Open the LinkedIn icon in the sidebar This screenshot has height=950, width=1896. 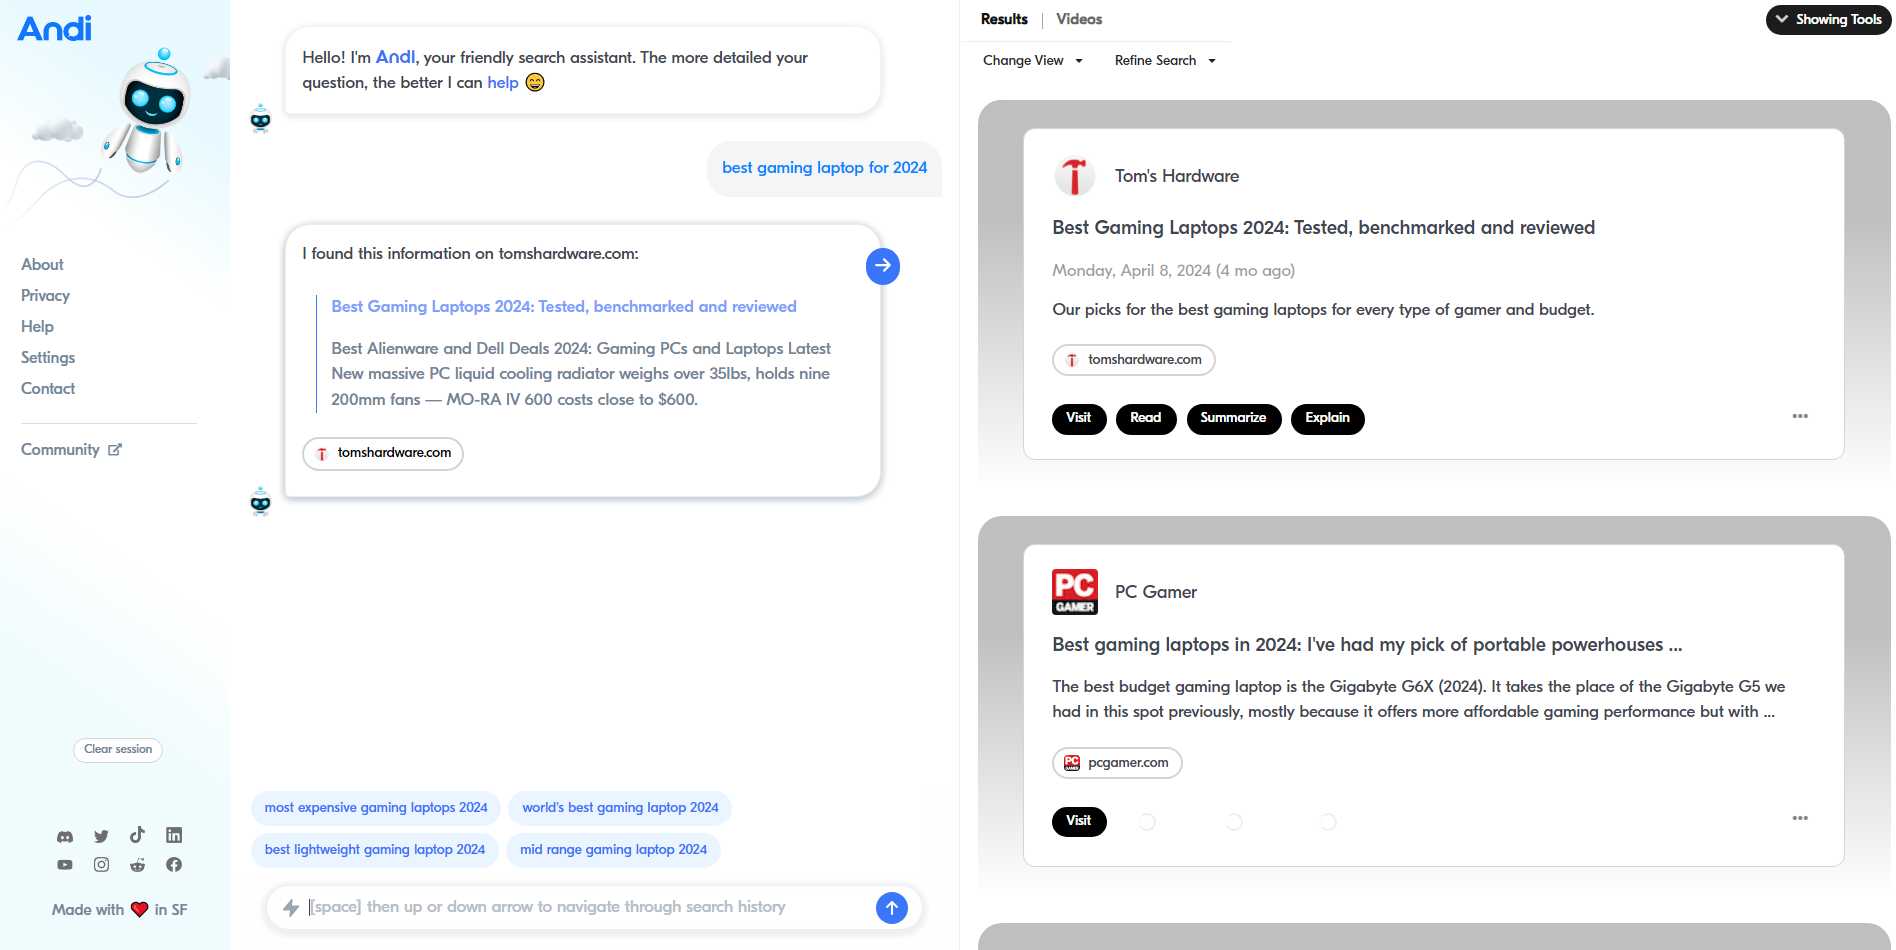click(x=174, y=835)
